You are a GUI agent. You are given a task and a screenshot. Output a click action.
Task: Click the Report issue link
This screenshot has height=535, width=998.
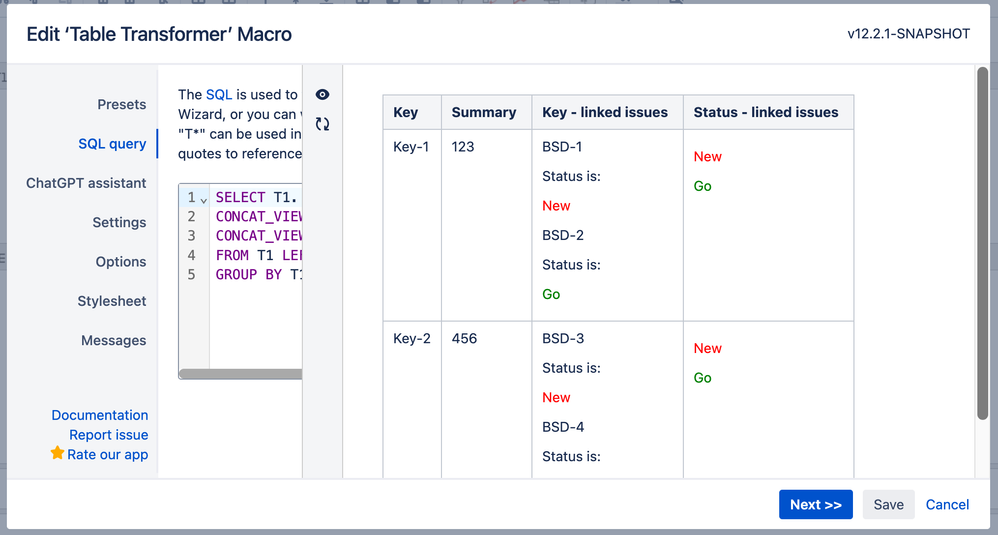click(109, 435)
